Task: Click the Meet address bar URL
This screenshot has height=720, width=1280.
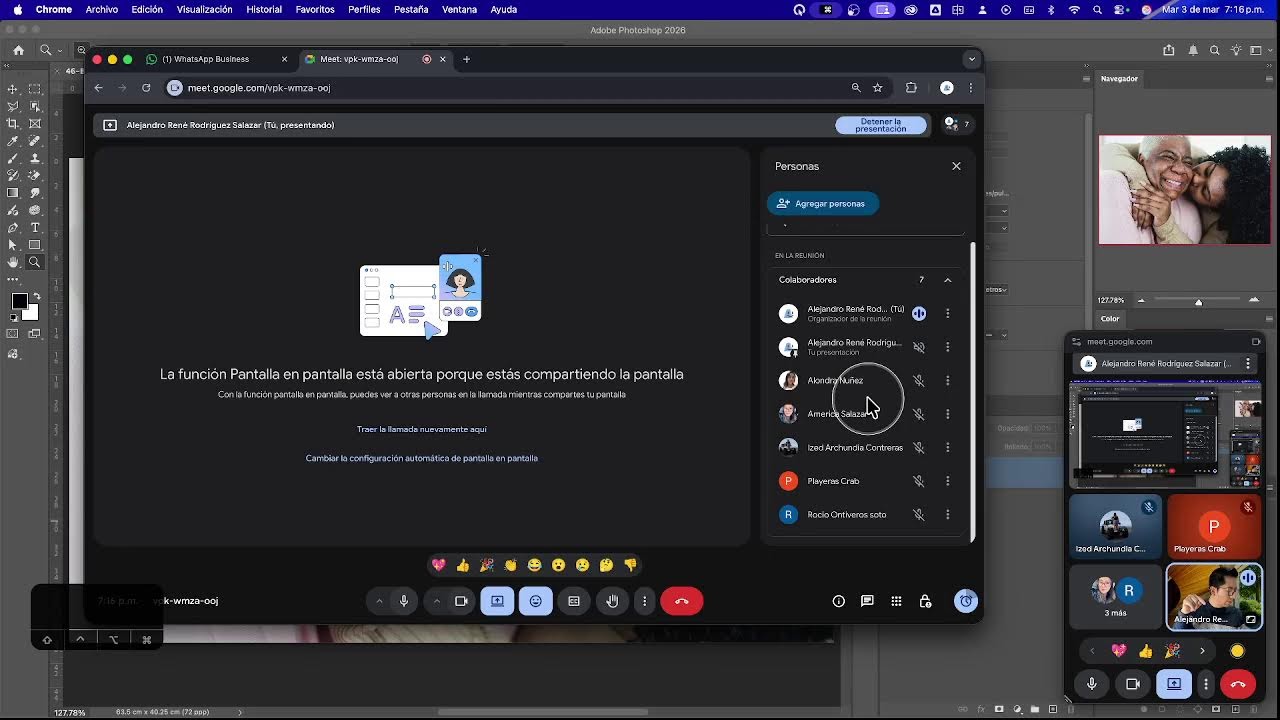Action: (x=259, y=88)
